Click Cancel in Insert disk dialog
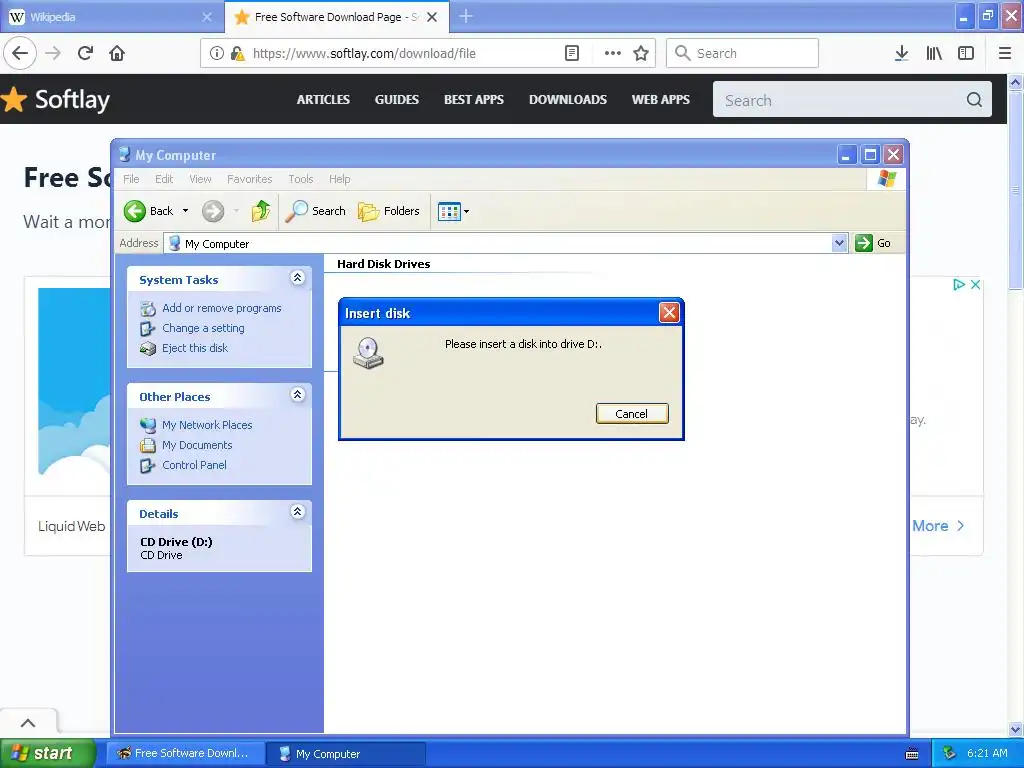 click(x=632, y=413)
